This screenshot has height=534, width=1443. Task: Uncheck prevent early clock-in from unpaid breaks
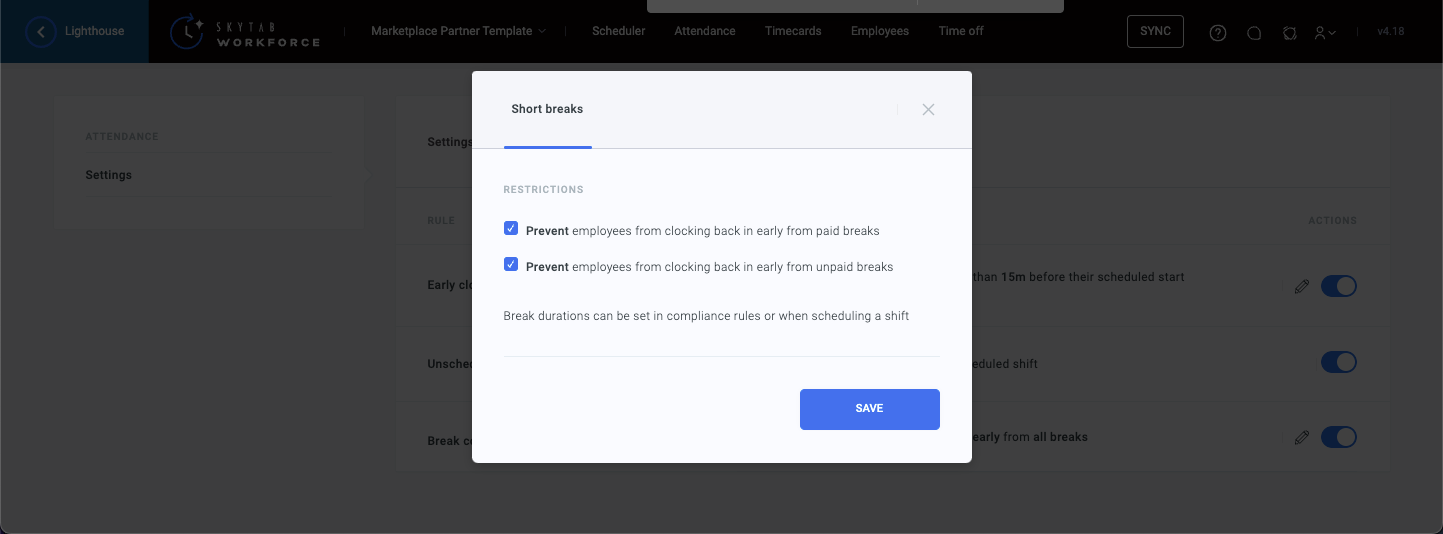511,265
